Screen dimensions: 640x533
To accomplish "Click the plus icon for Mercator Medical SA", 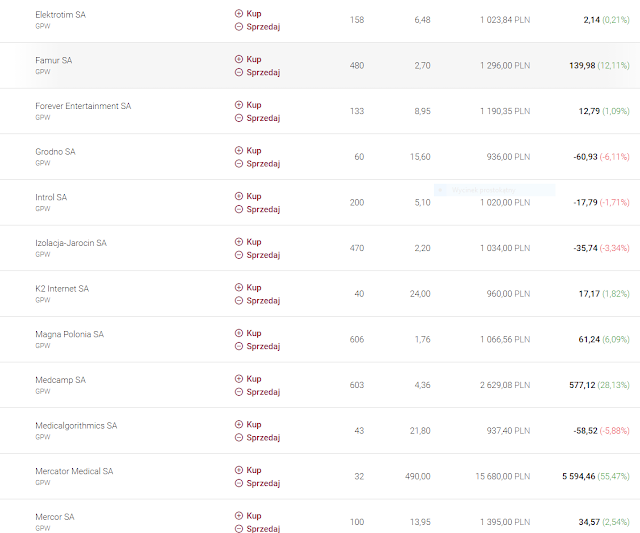I will click(239, 471).
